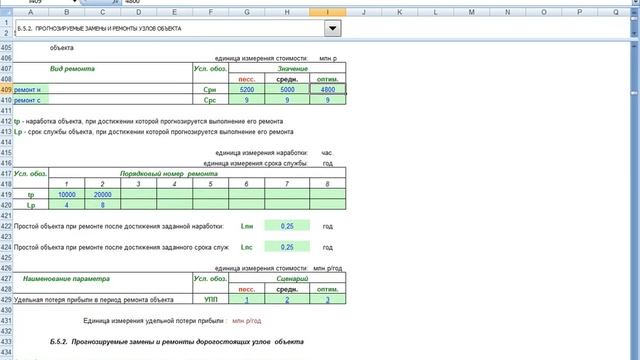Click the 'Вид ремонта' table header
Viewport: 640px width, 360px height.
click(72, 69)
